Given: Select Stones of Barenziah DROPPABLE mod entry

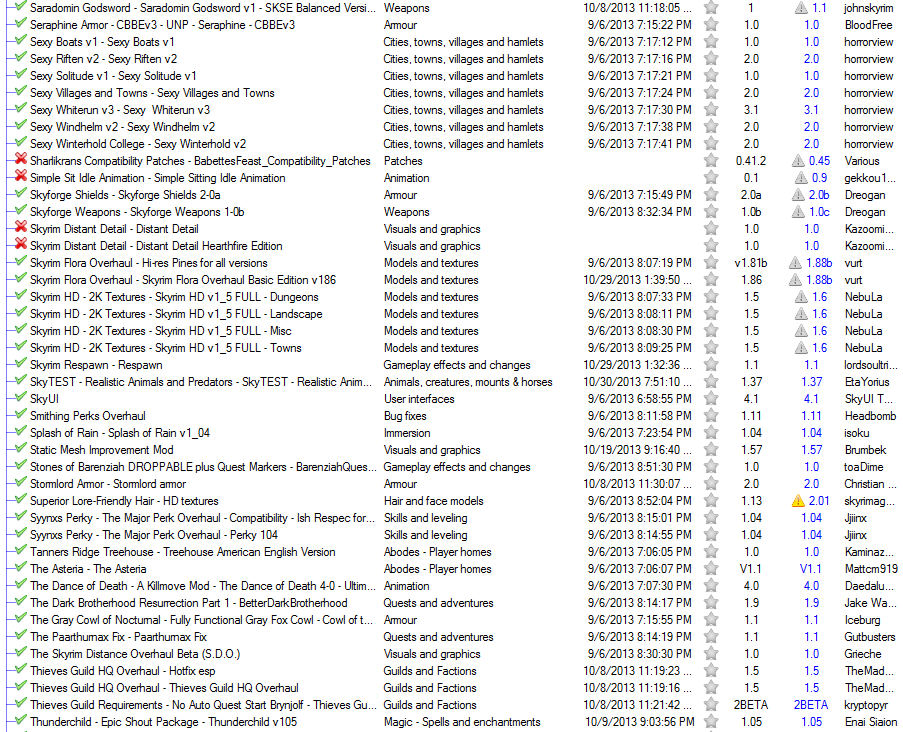Looking at the screenshot, I should point(203,467).
